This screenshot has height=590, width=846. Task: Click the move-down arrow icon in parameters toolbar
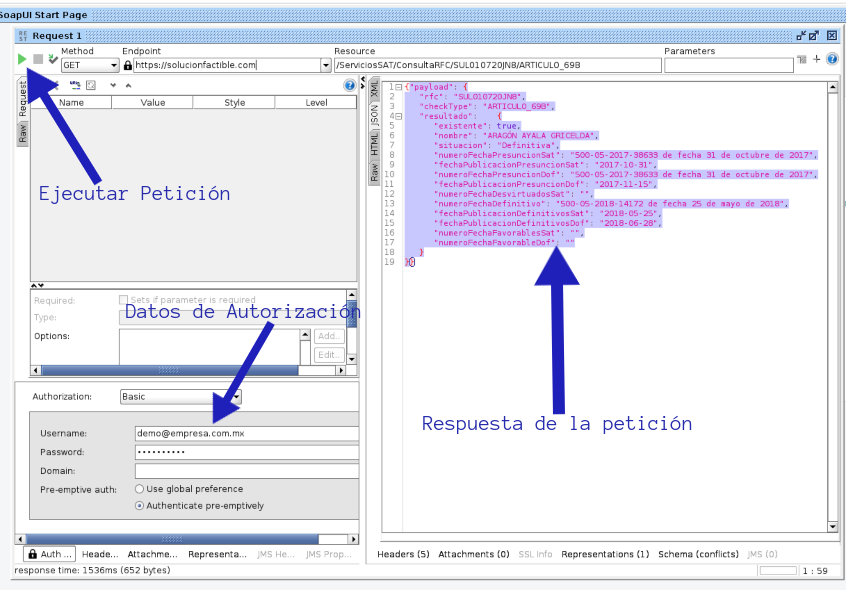coord(113,85)
